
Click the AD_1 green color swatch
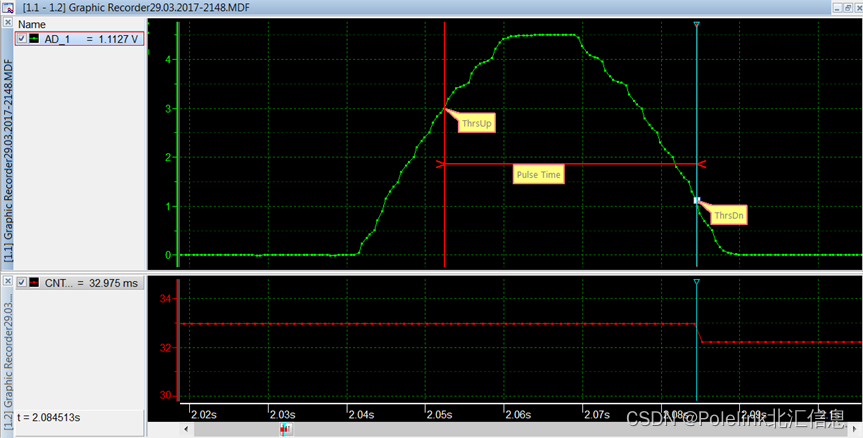pos(34,39)
